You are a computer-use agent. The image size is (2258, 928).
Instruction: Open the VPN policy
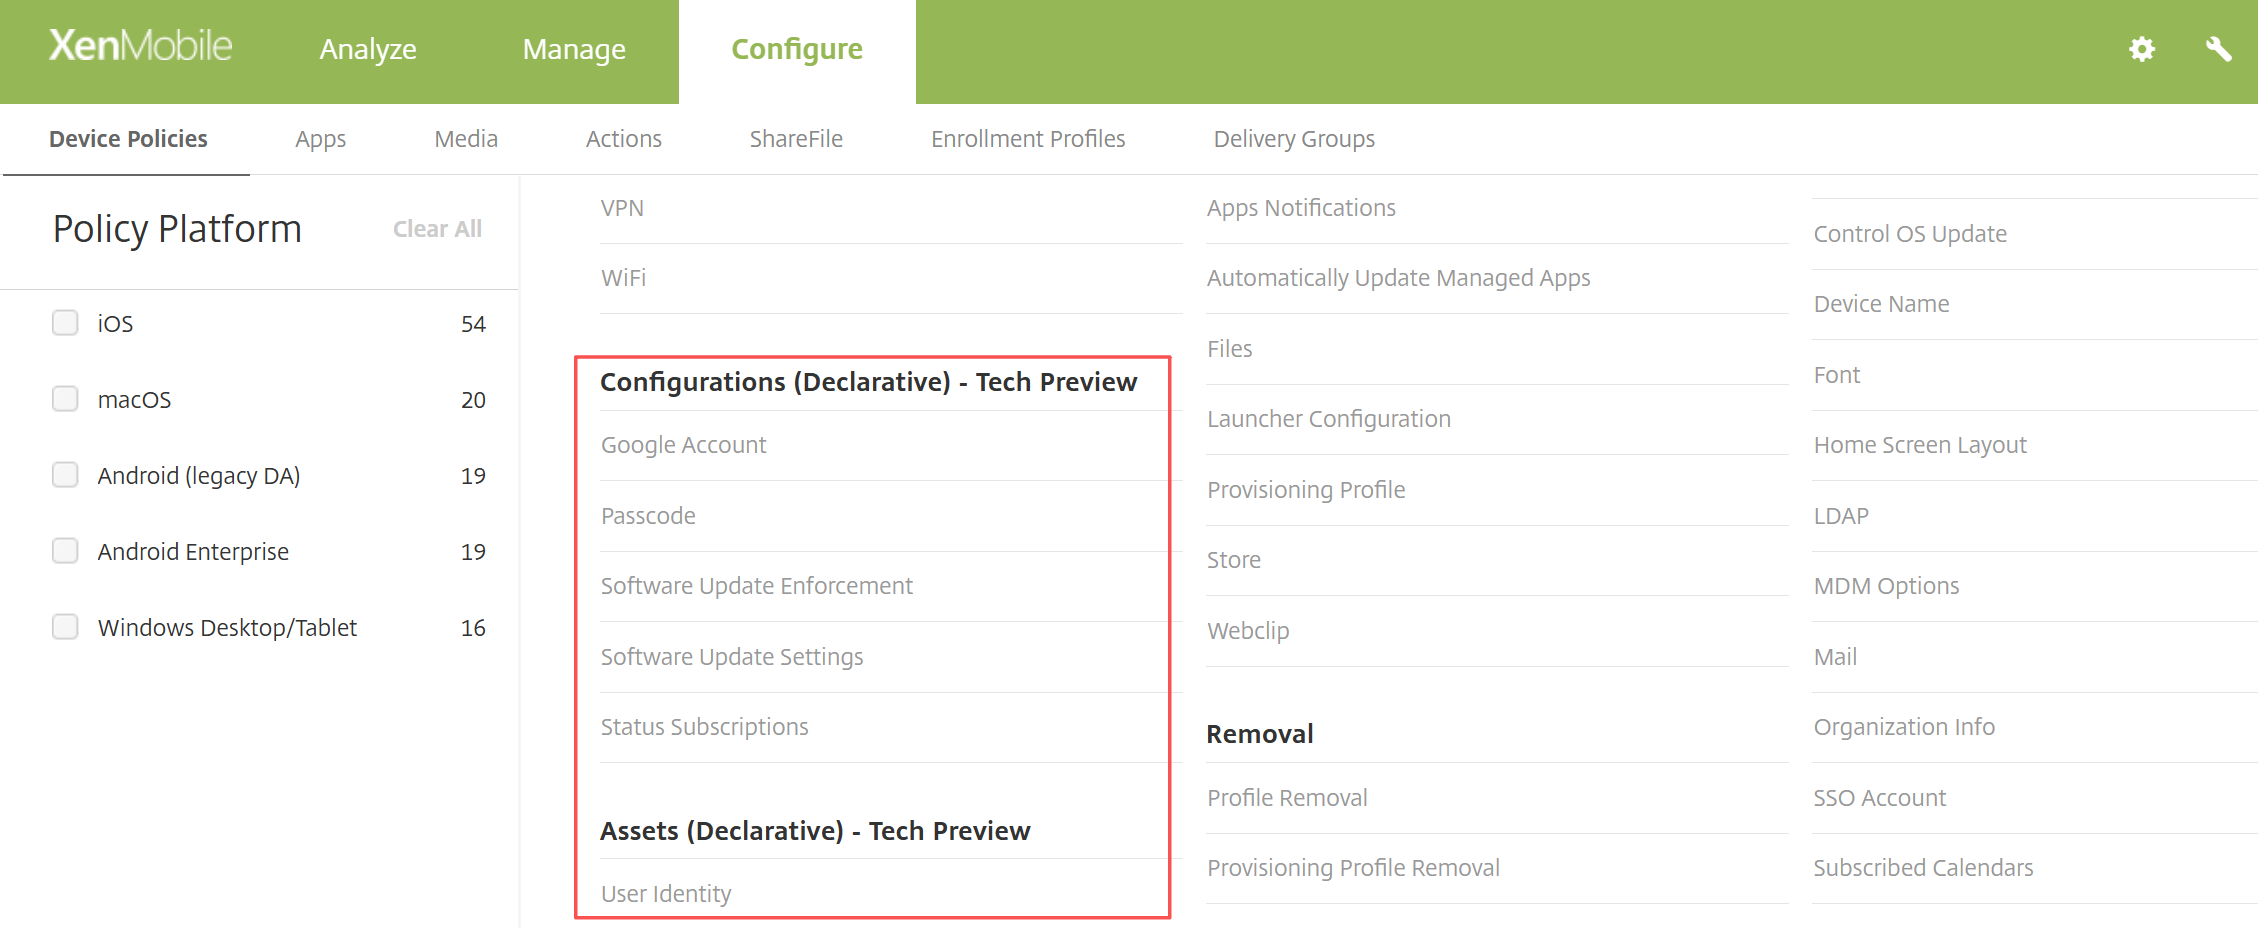[623, 208]
